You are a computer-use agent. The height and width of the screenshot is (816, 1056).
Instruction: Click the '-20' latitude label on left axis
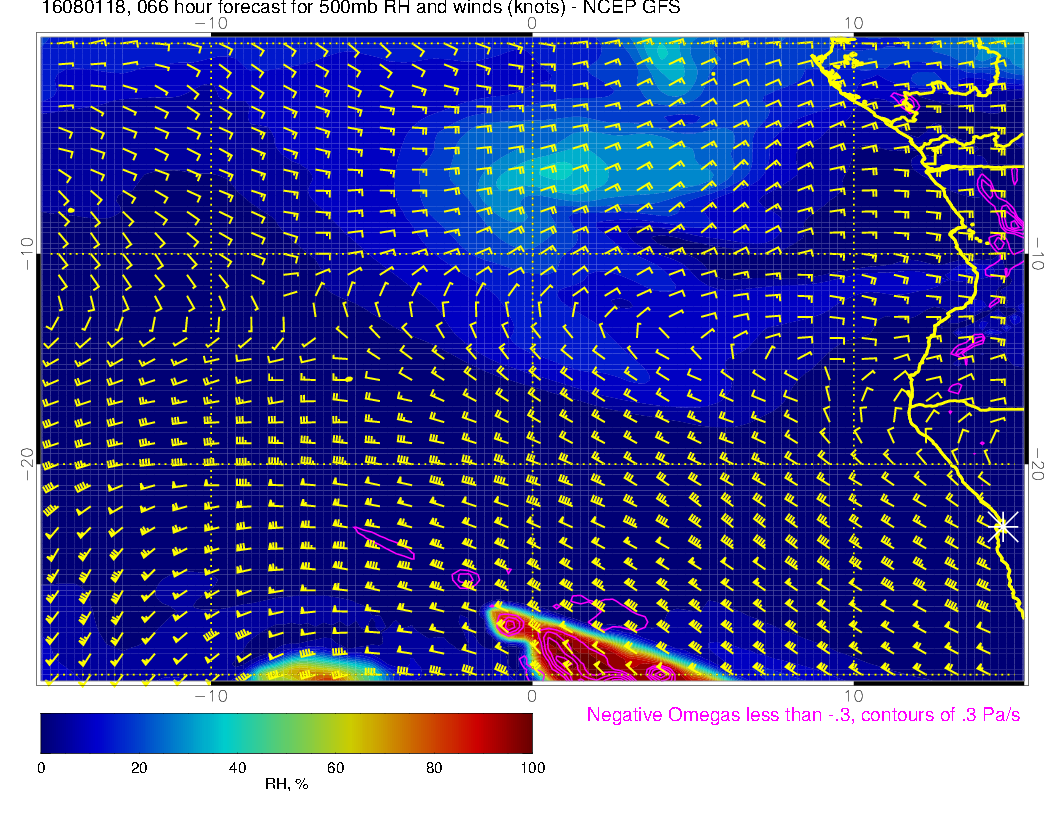(x=27, y=464)
